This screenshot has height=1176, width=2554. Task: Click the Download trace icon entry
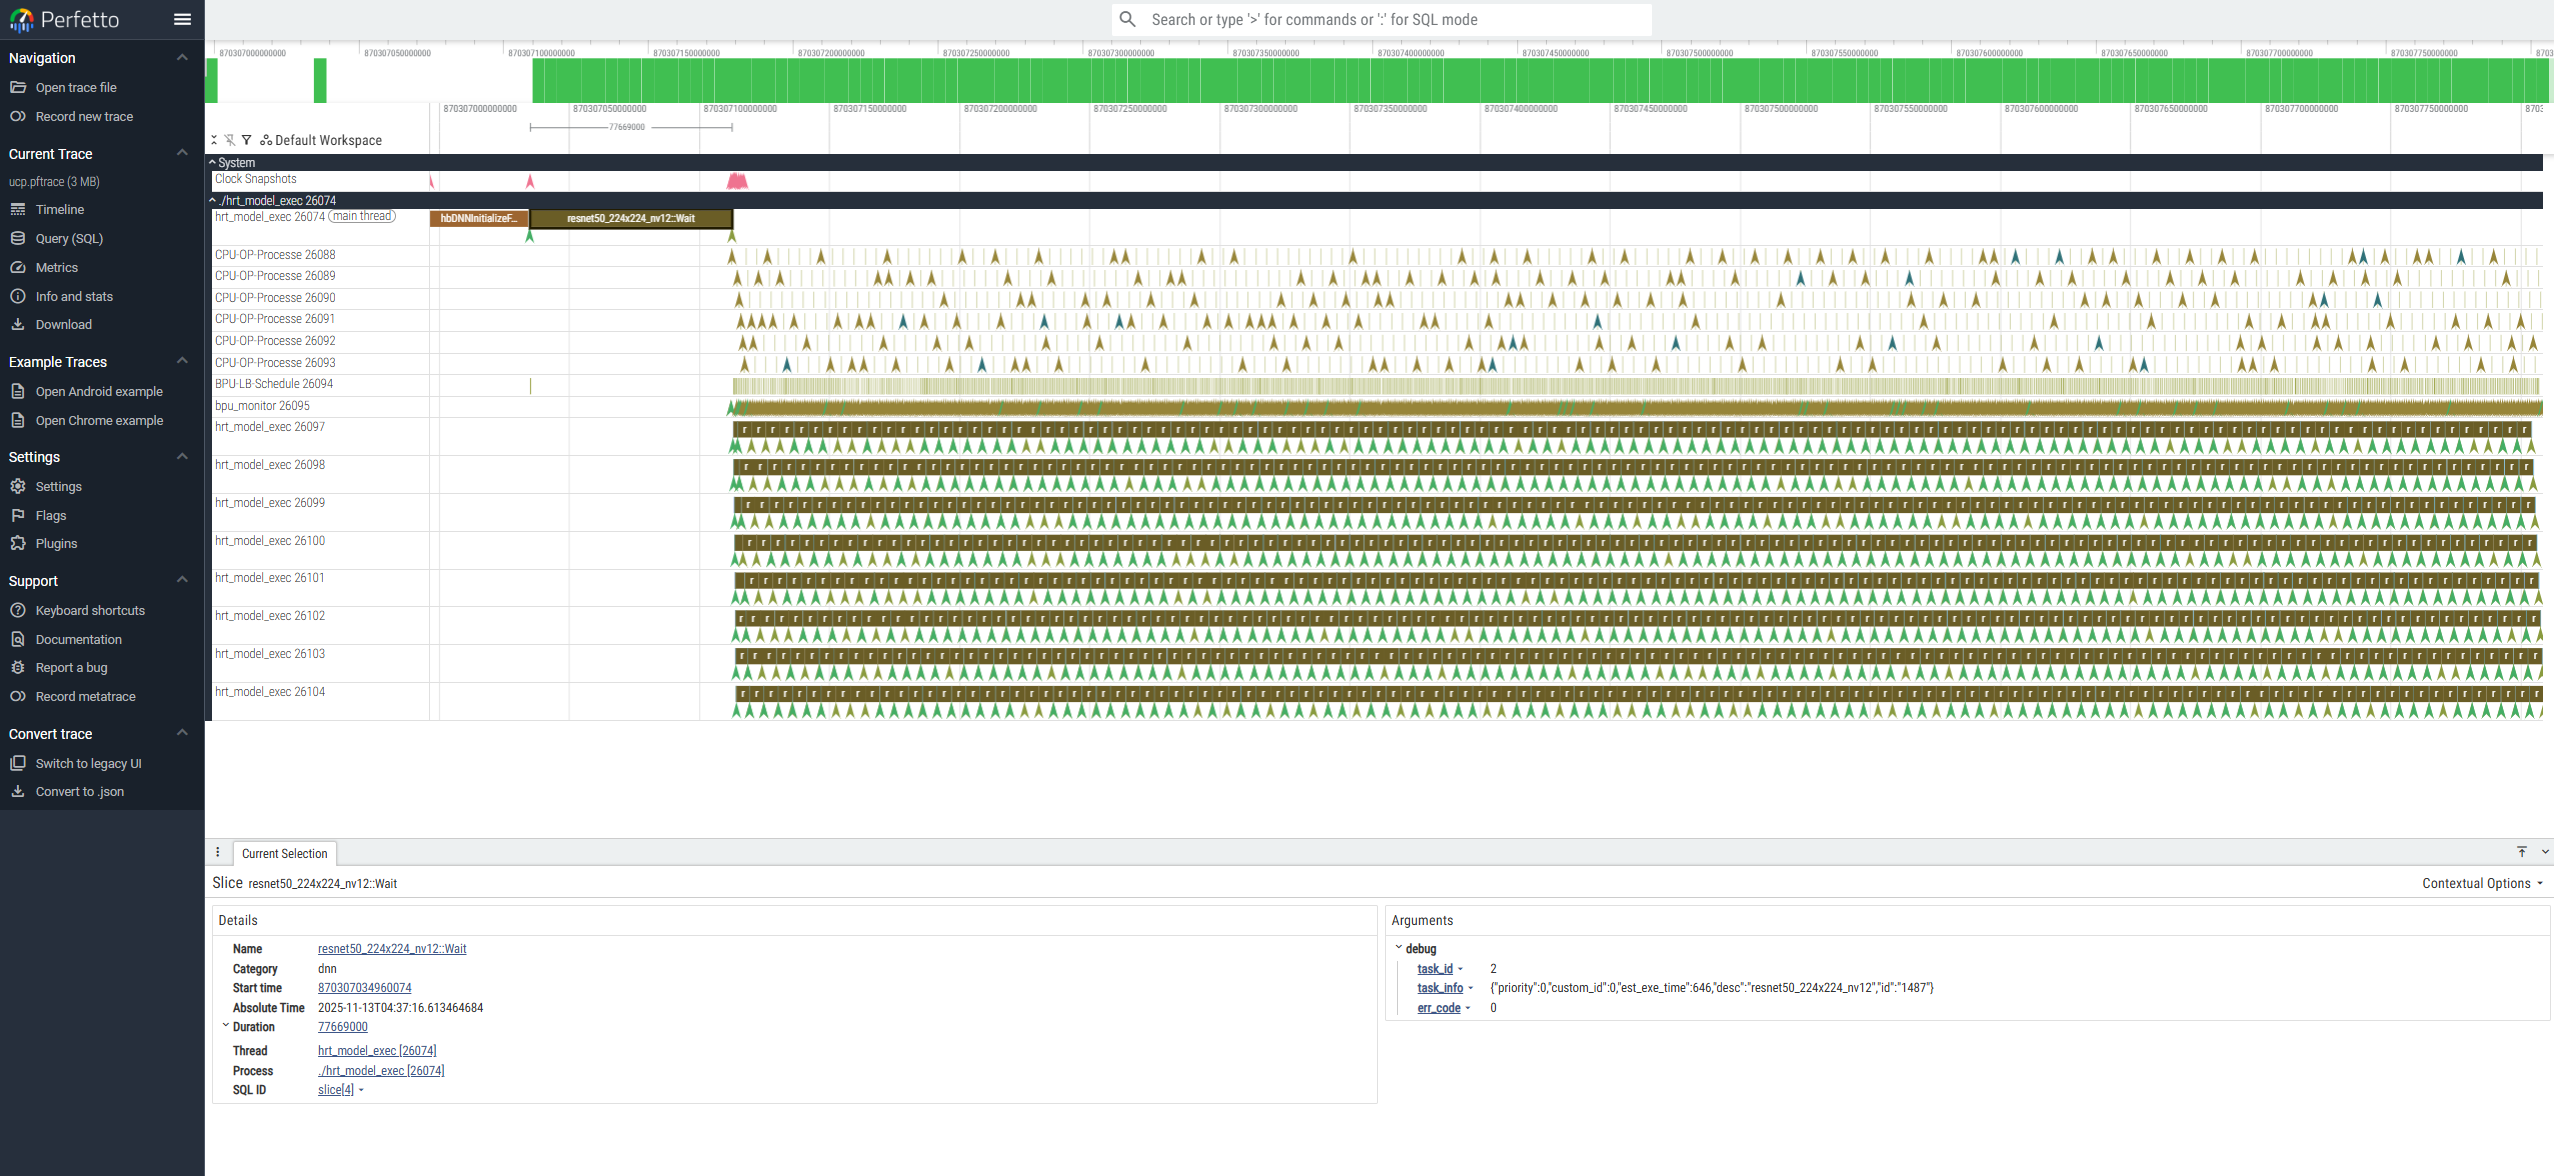(x=63, y=324)
